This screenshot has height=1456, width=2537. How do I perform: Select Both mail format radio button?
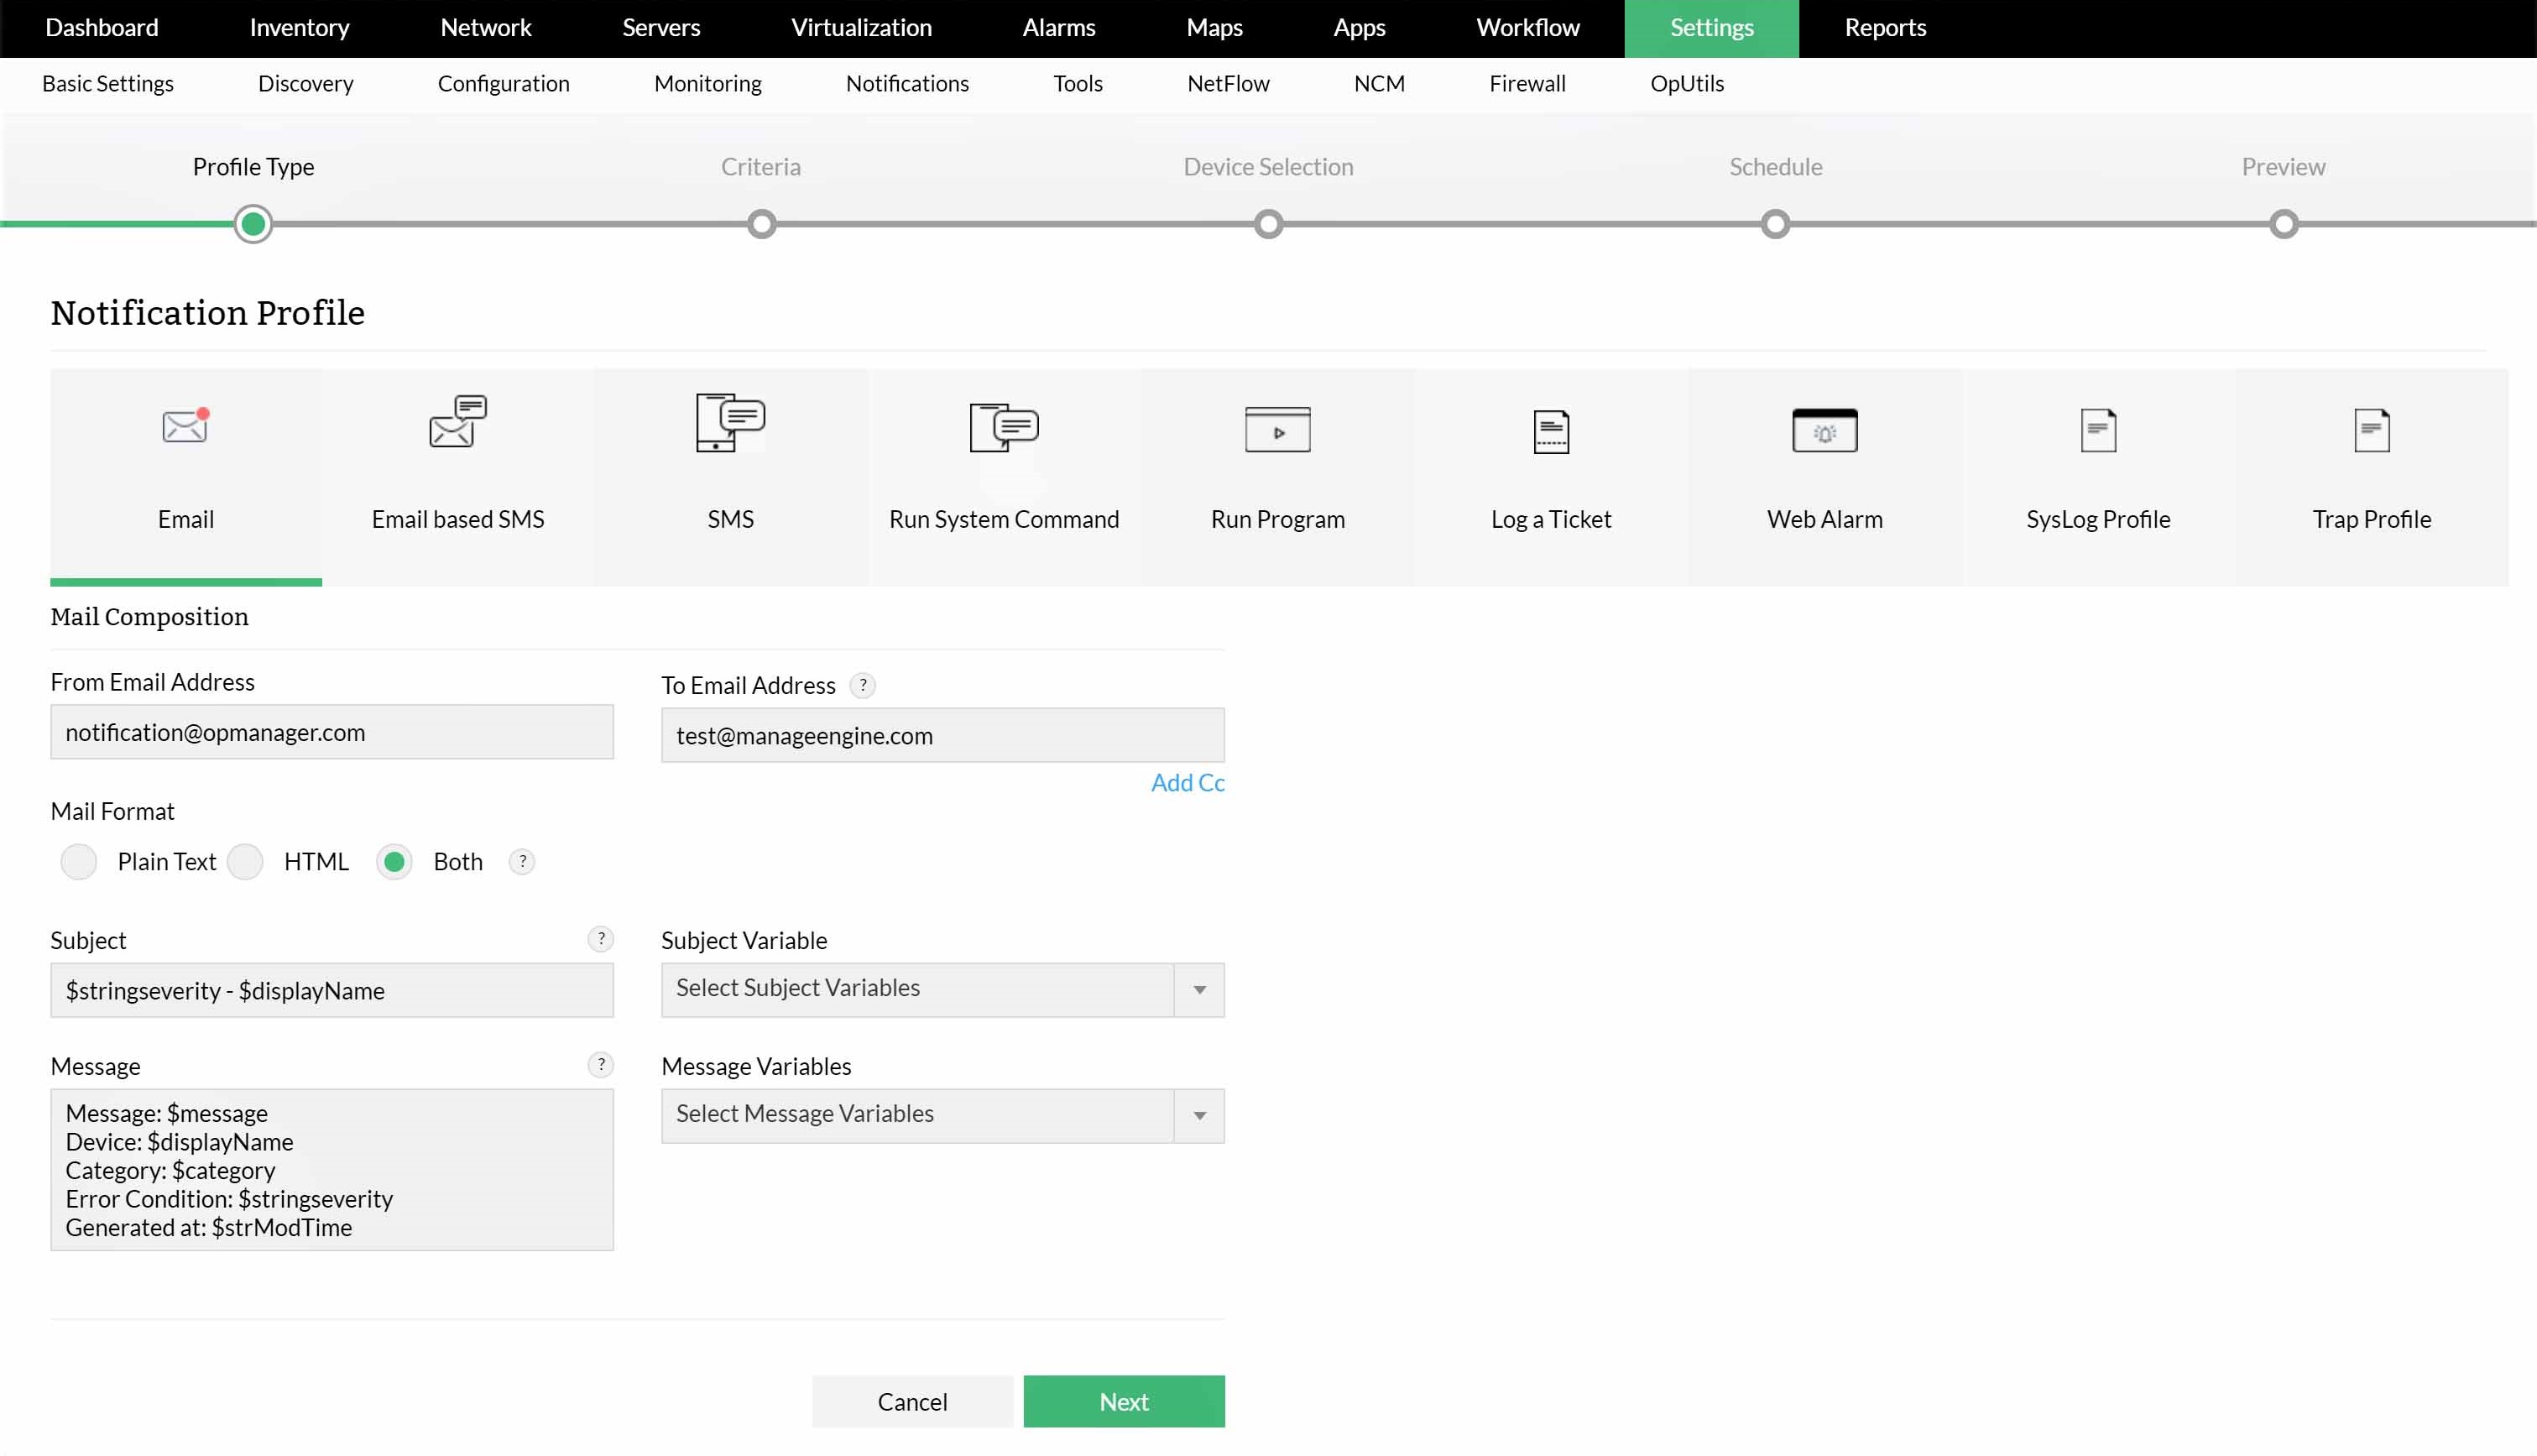coord(395,860)
